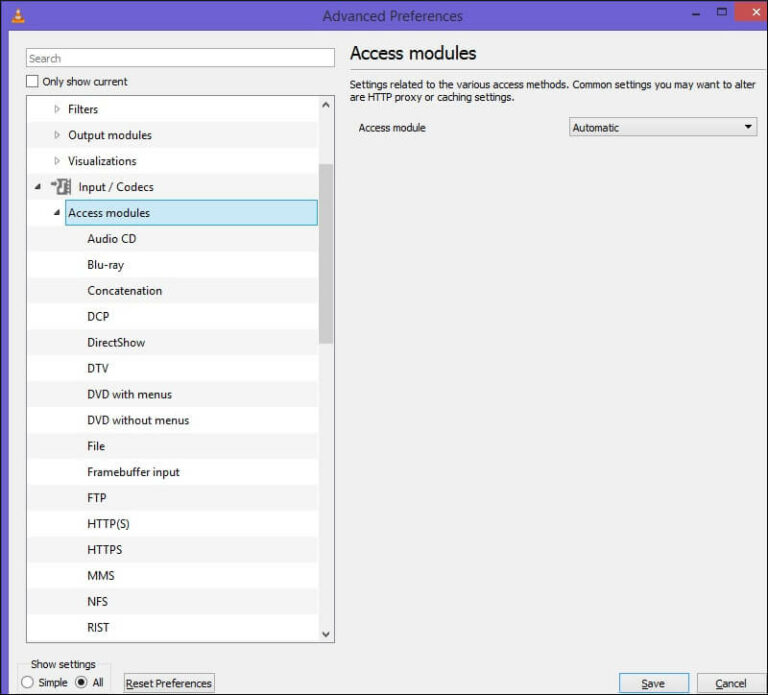
Task: Click the tree scrollbar down arrow
Action: point(325,633)
